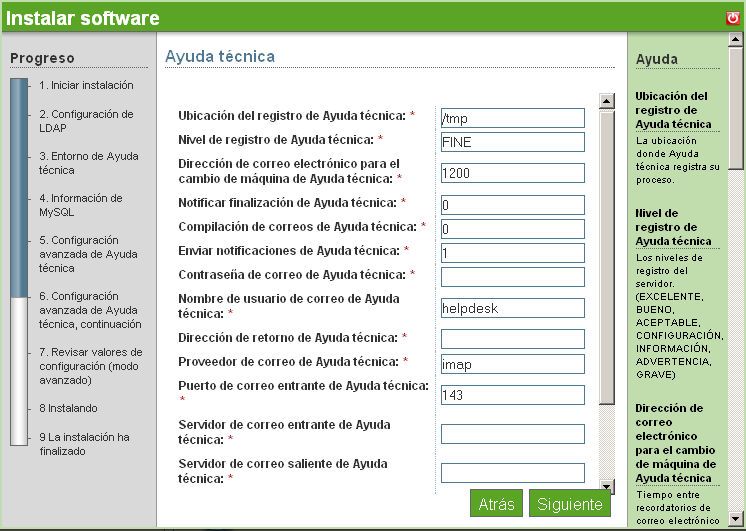
Task: Click the incoming mail port field with 143
Action: (x=512, y=395)
